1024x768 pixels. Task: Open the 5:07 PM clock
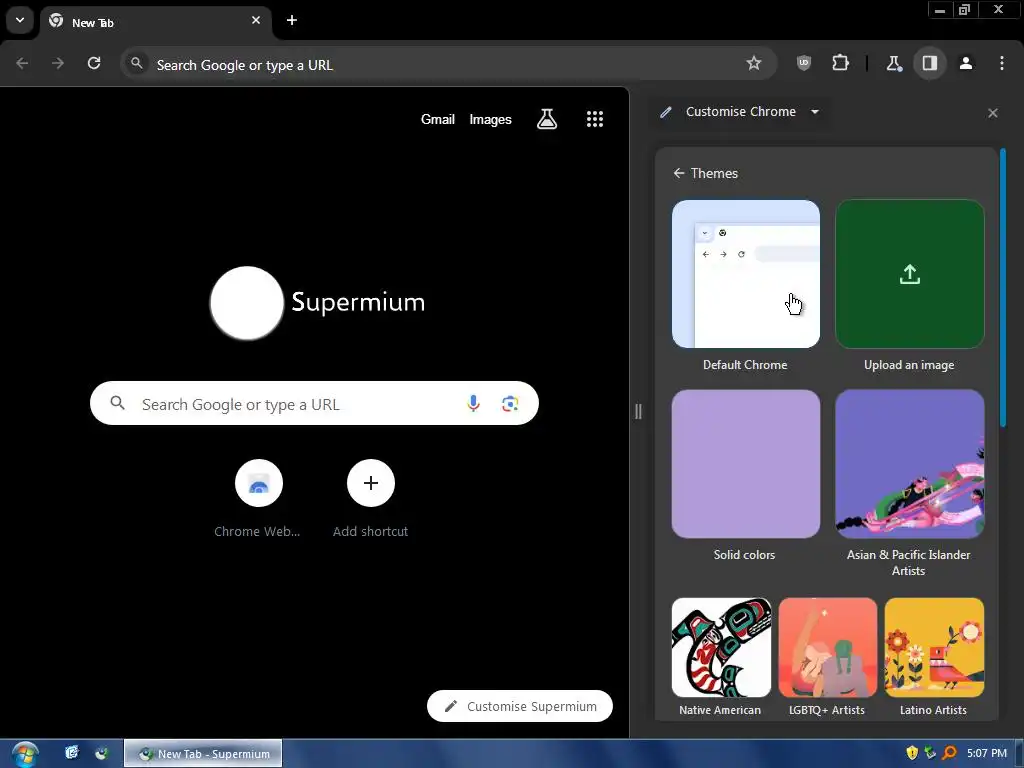pyautogui.click(x=987, y=753)
